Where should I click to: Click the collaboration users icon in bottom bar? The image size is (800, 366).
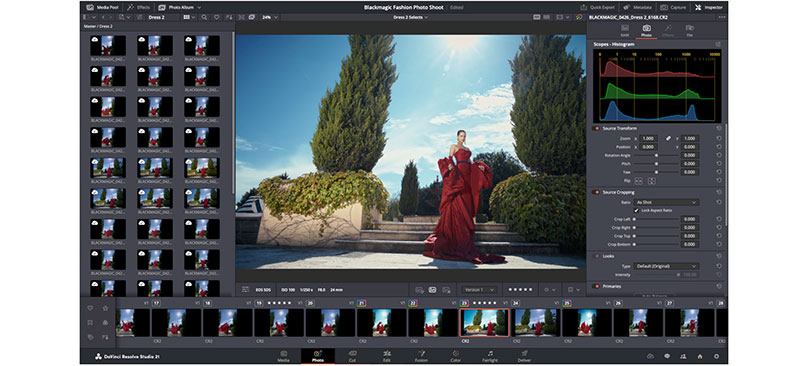coord(683,356)
